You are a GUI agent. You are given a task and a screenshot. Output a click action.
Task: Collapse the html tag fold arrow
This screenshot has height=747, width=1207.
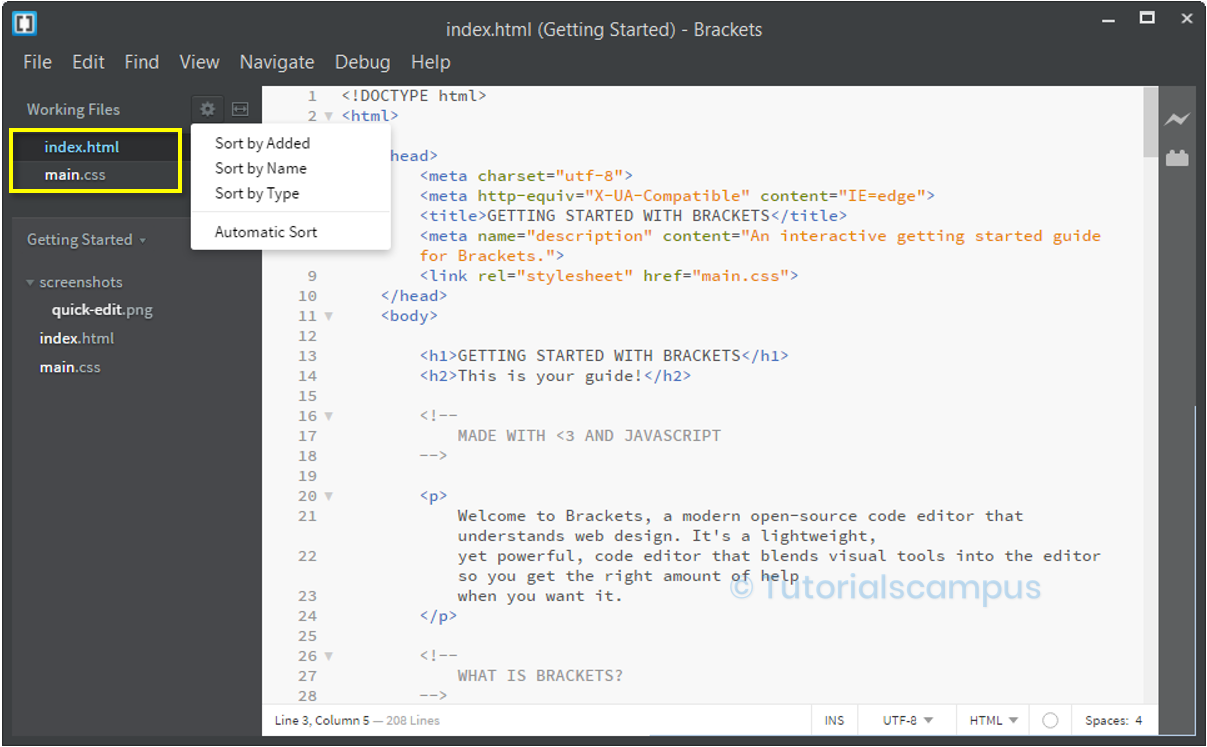click(329, 116)
